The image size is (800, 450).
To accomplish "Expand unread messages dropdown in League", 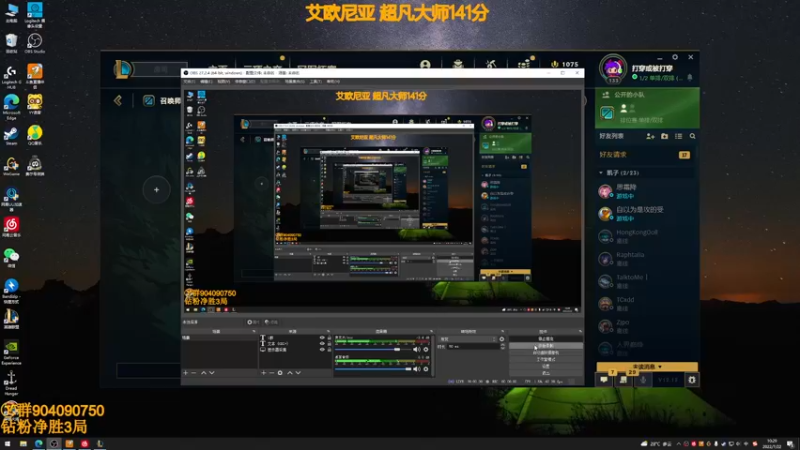I will coord(647,367).
